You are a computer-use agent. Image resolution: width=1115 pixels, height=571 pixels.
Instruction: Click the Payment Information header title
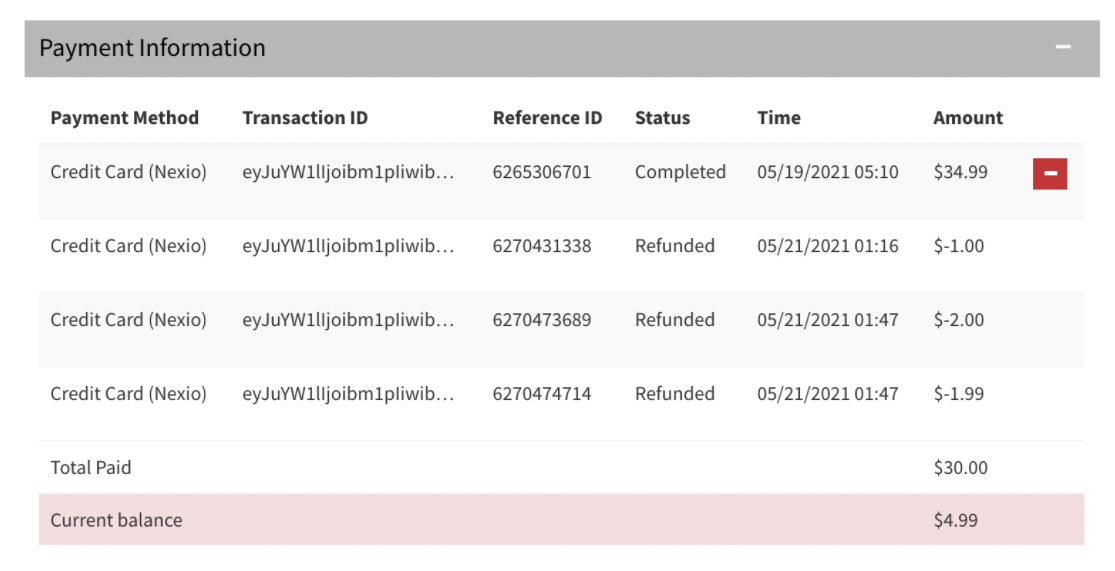click(152, 48)
